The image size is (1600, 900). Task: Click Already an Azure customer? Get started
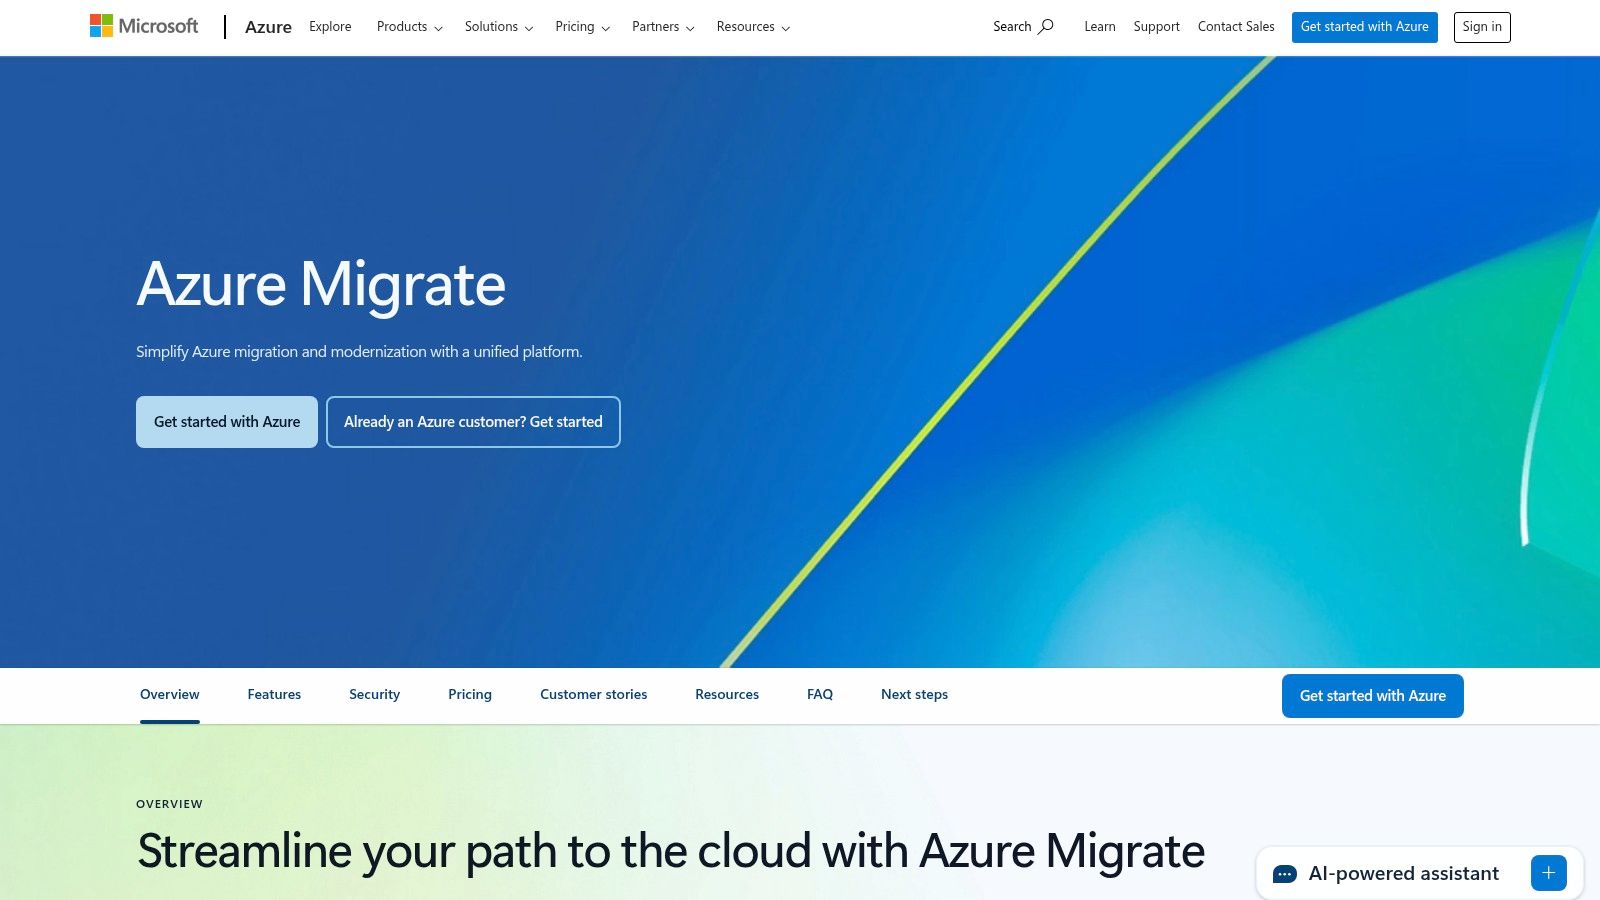pos(473,421)
